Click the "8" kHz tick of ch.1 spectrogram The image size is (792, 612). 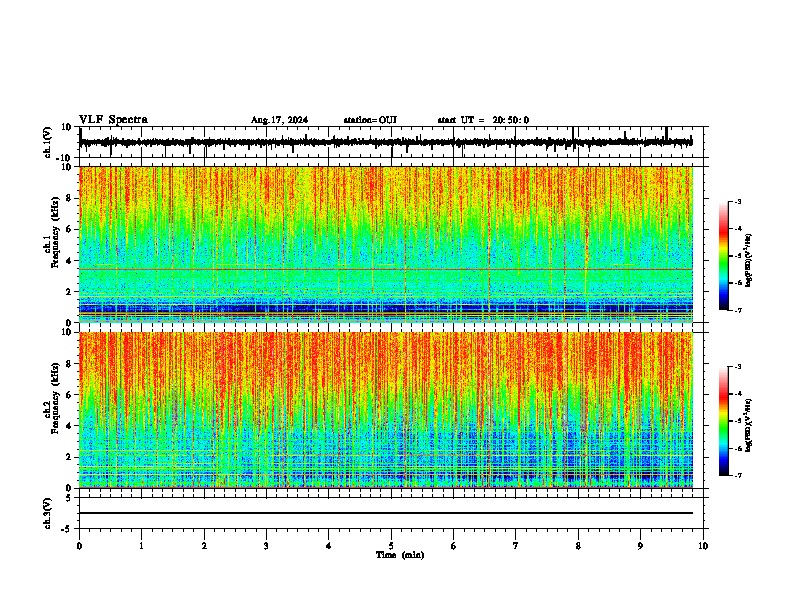click(x=69, y=198)
